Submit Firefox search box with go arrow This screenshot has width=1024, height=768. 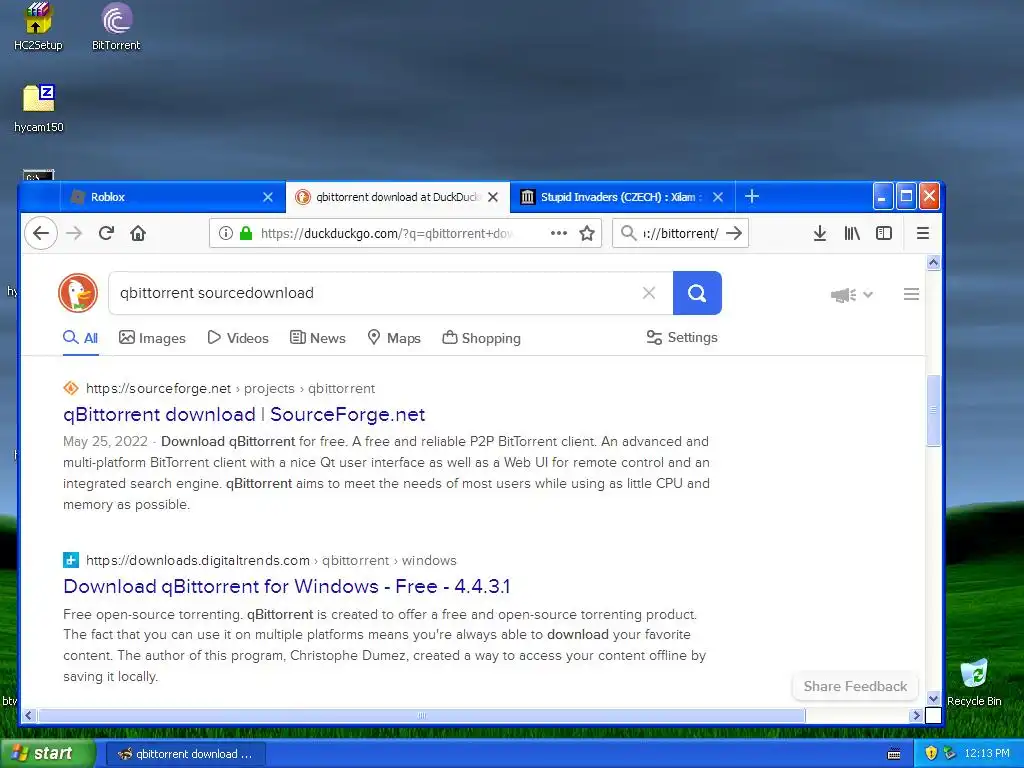coord(734,233)
